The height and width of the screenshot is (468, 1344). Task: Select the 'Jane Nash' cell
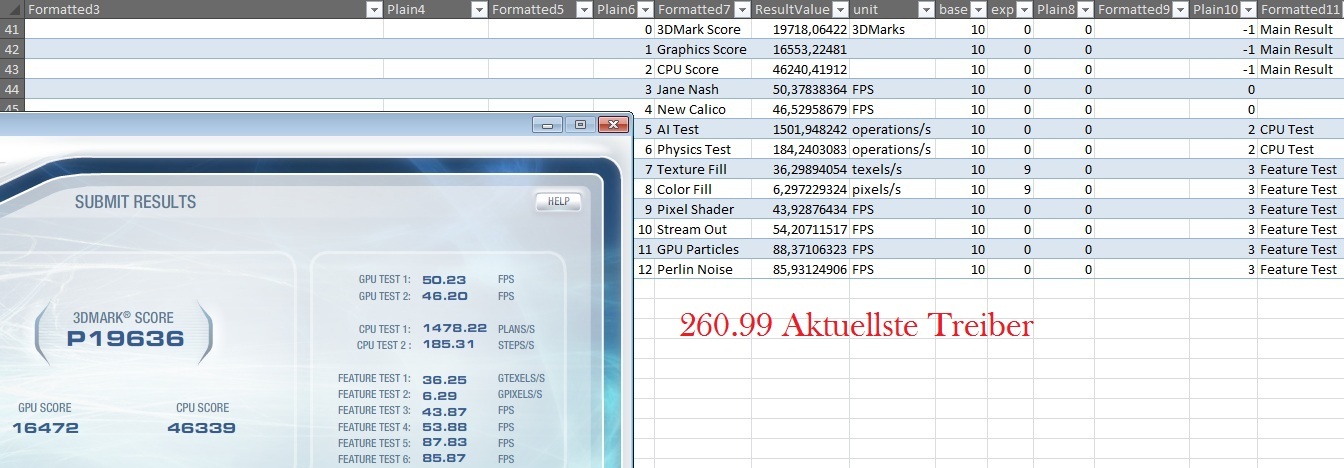click(703, 90)
